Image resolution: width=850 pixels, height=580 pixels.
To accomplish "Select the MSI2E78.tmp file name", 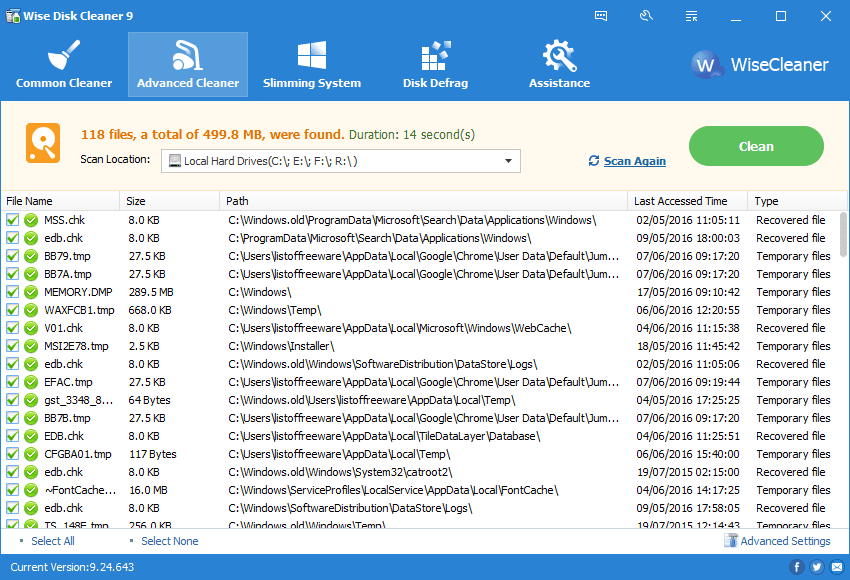I will [76, 346].
